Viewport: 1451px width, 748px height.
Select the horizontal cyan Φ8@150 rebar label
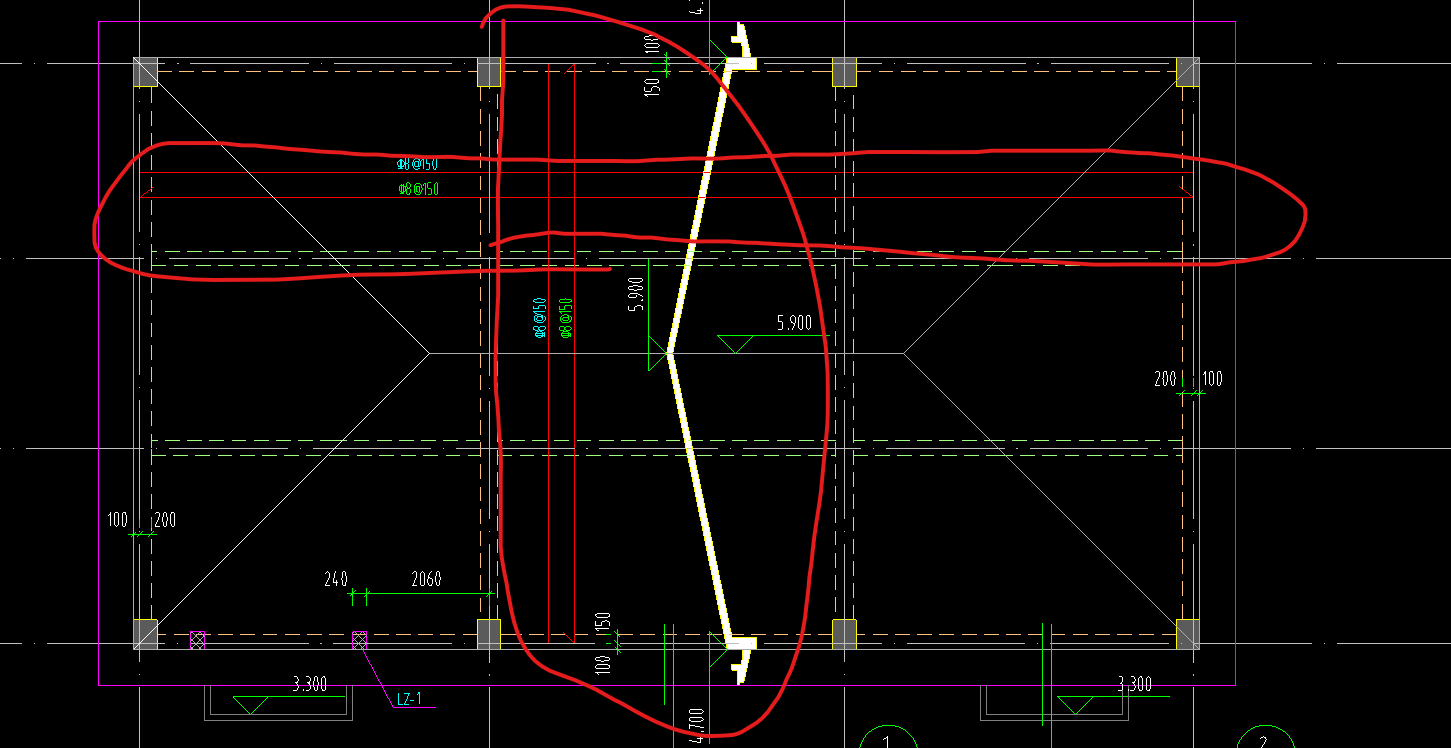418,164
